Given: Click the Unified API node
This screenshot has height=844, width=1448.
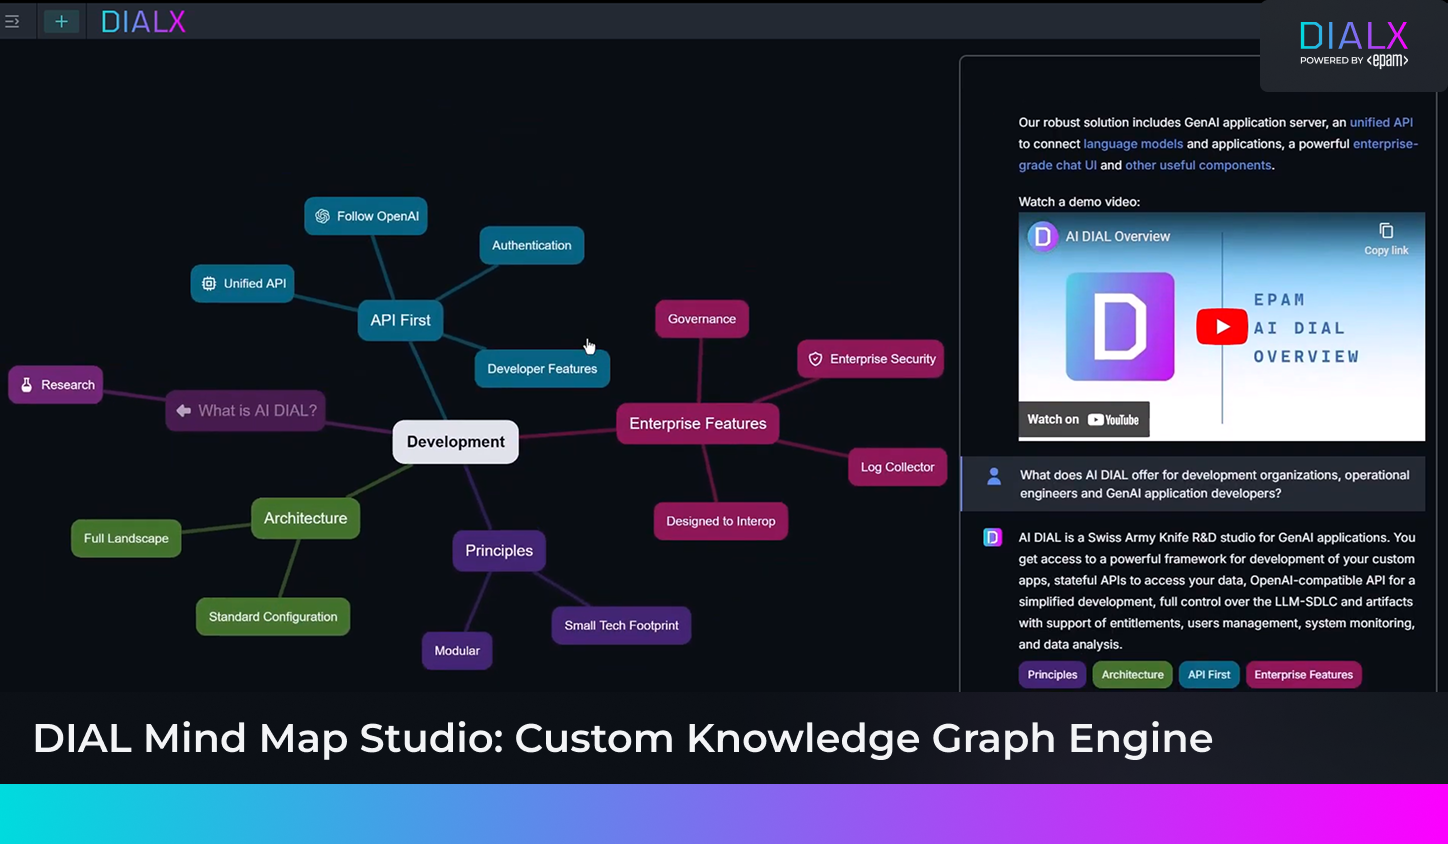Looking at the screenshot, I should (243, 284).
